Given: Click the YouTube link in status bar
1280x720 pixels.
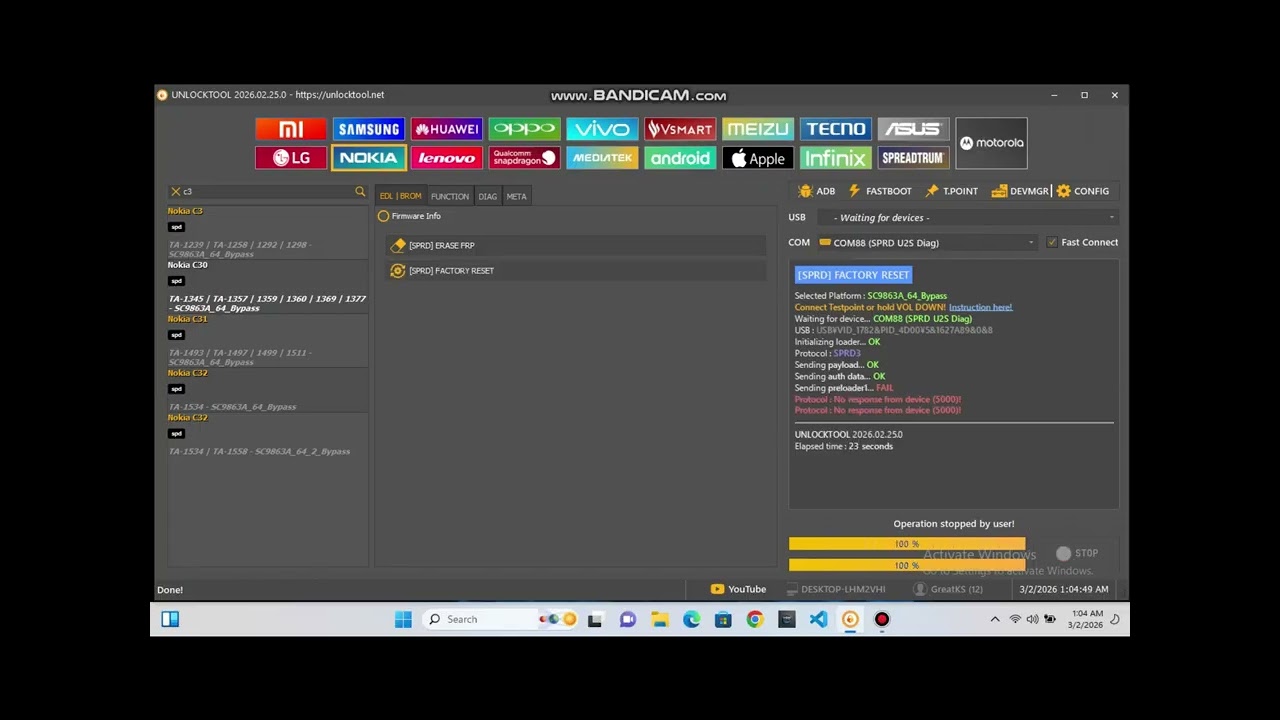Looking at the screenshot, I should [738, 589].
